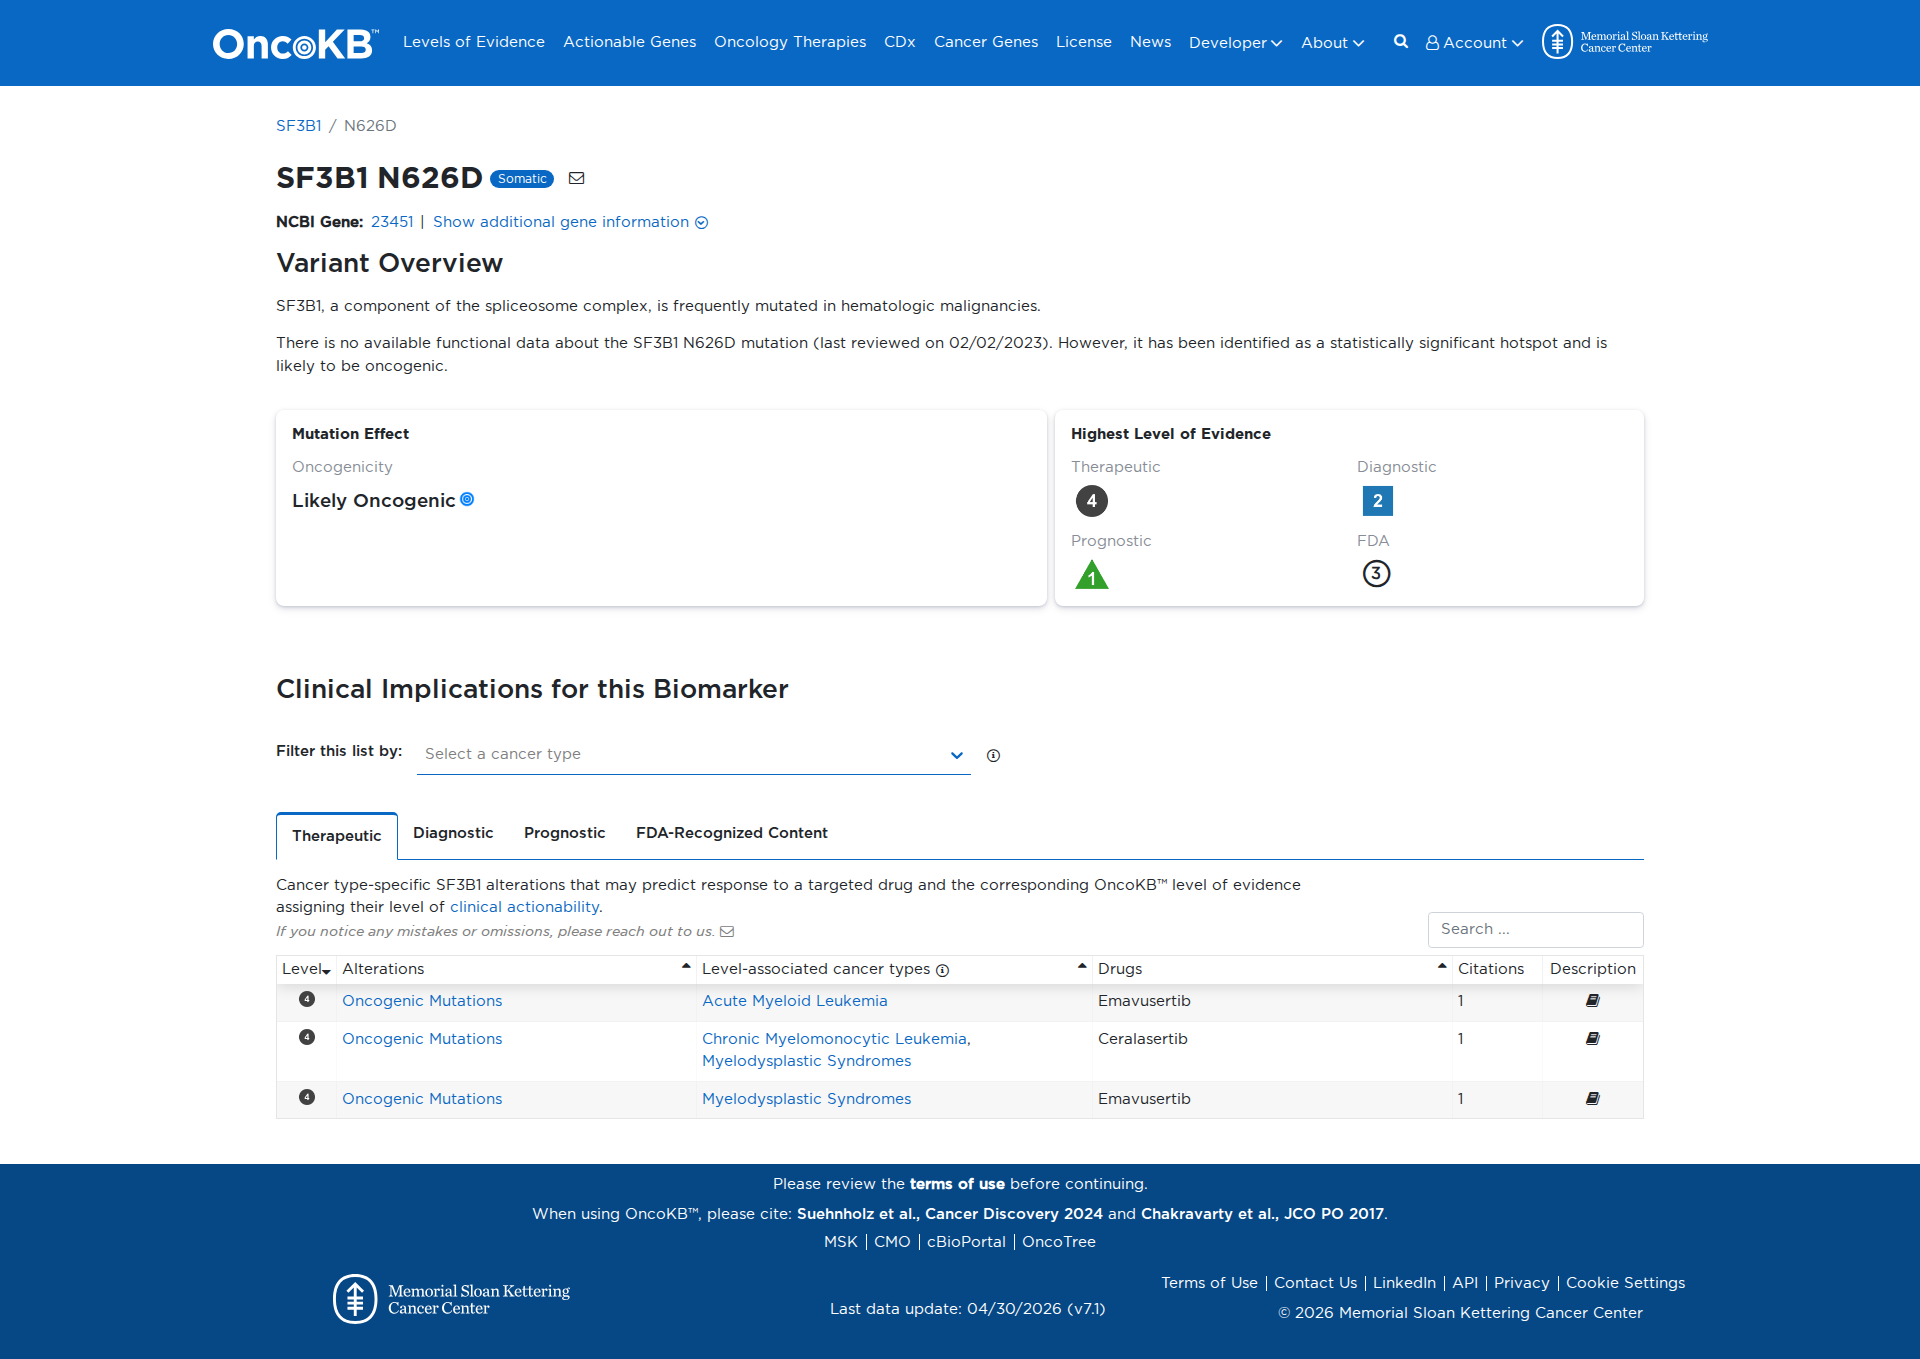Click the info icon next to Likely Oncogenic
Viewport: 1920px width, 1359px height.
click(467, 499)
